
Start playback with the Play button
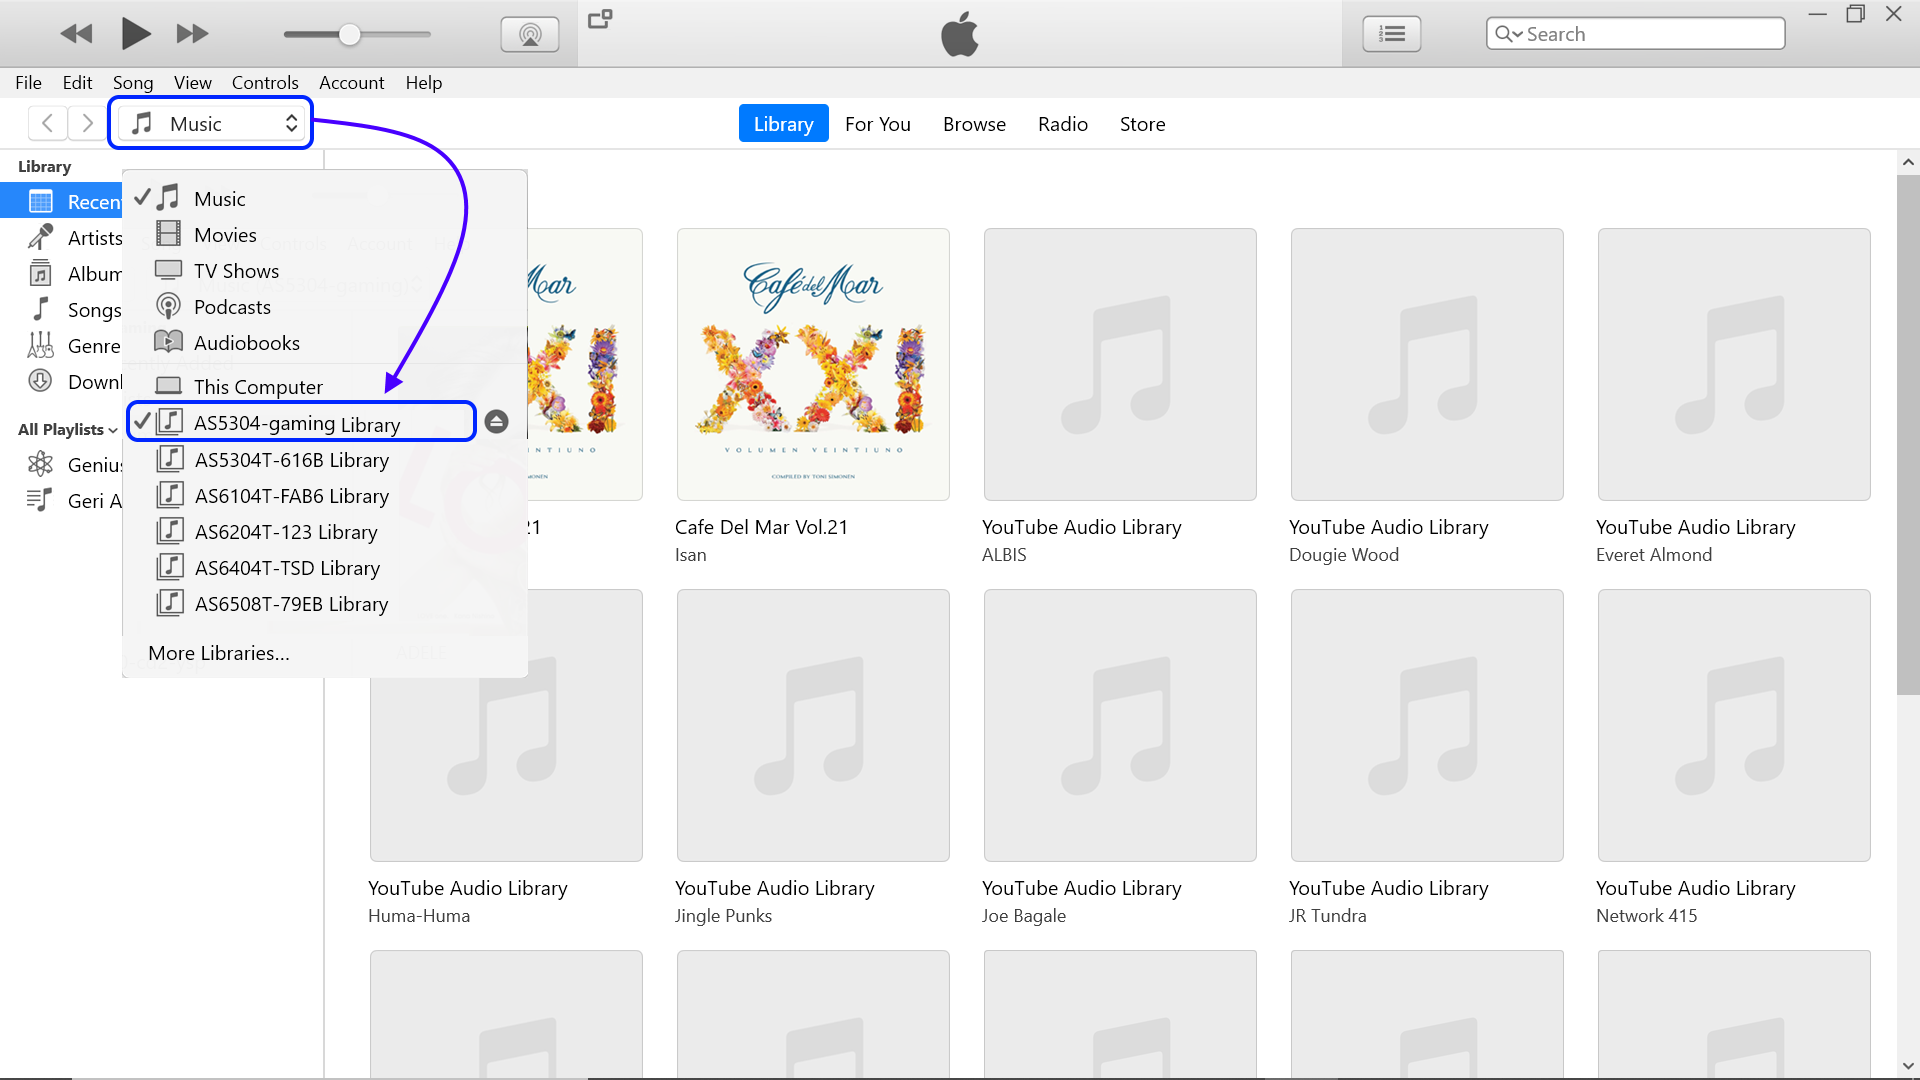[135, 34]
